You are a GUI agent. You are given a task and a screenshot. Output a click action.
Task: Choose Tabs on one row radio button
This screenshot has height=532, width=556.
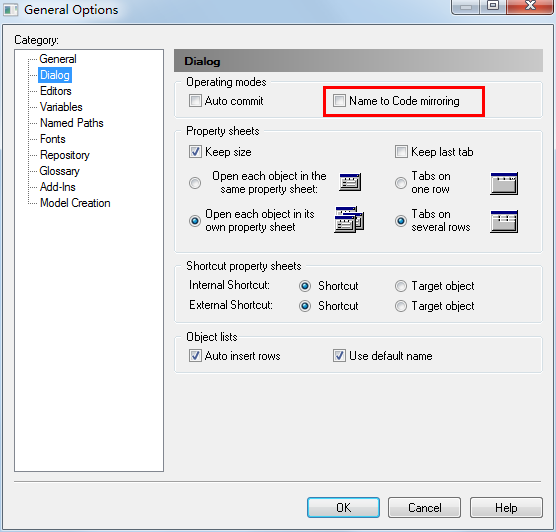(401, 183)
